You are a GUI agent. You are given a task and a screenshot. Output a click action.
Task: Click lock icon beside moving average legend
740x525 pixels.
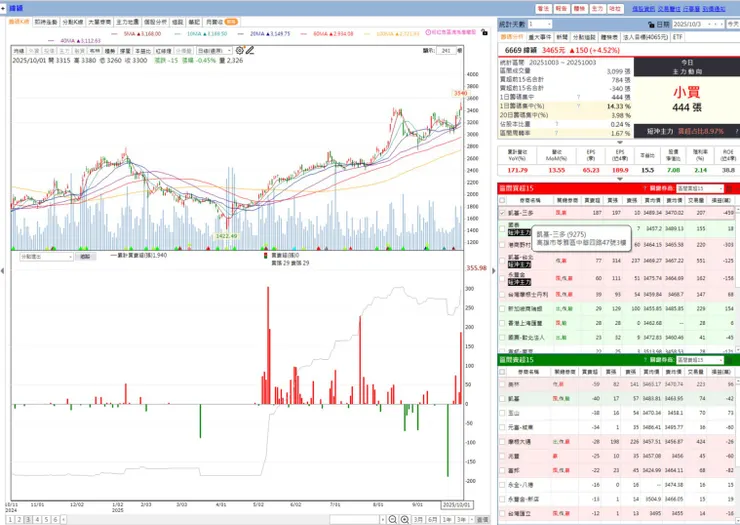[484, 32]
